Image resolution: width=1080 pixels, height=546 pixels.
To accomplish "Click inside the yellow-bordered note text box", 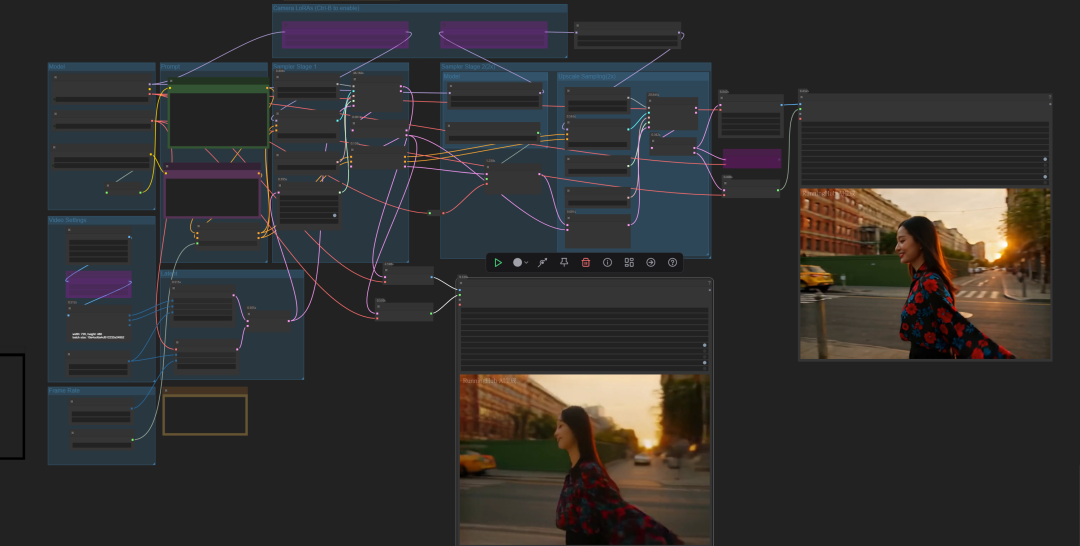I will pos(205,415).
